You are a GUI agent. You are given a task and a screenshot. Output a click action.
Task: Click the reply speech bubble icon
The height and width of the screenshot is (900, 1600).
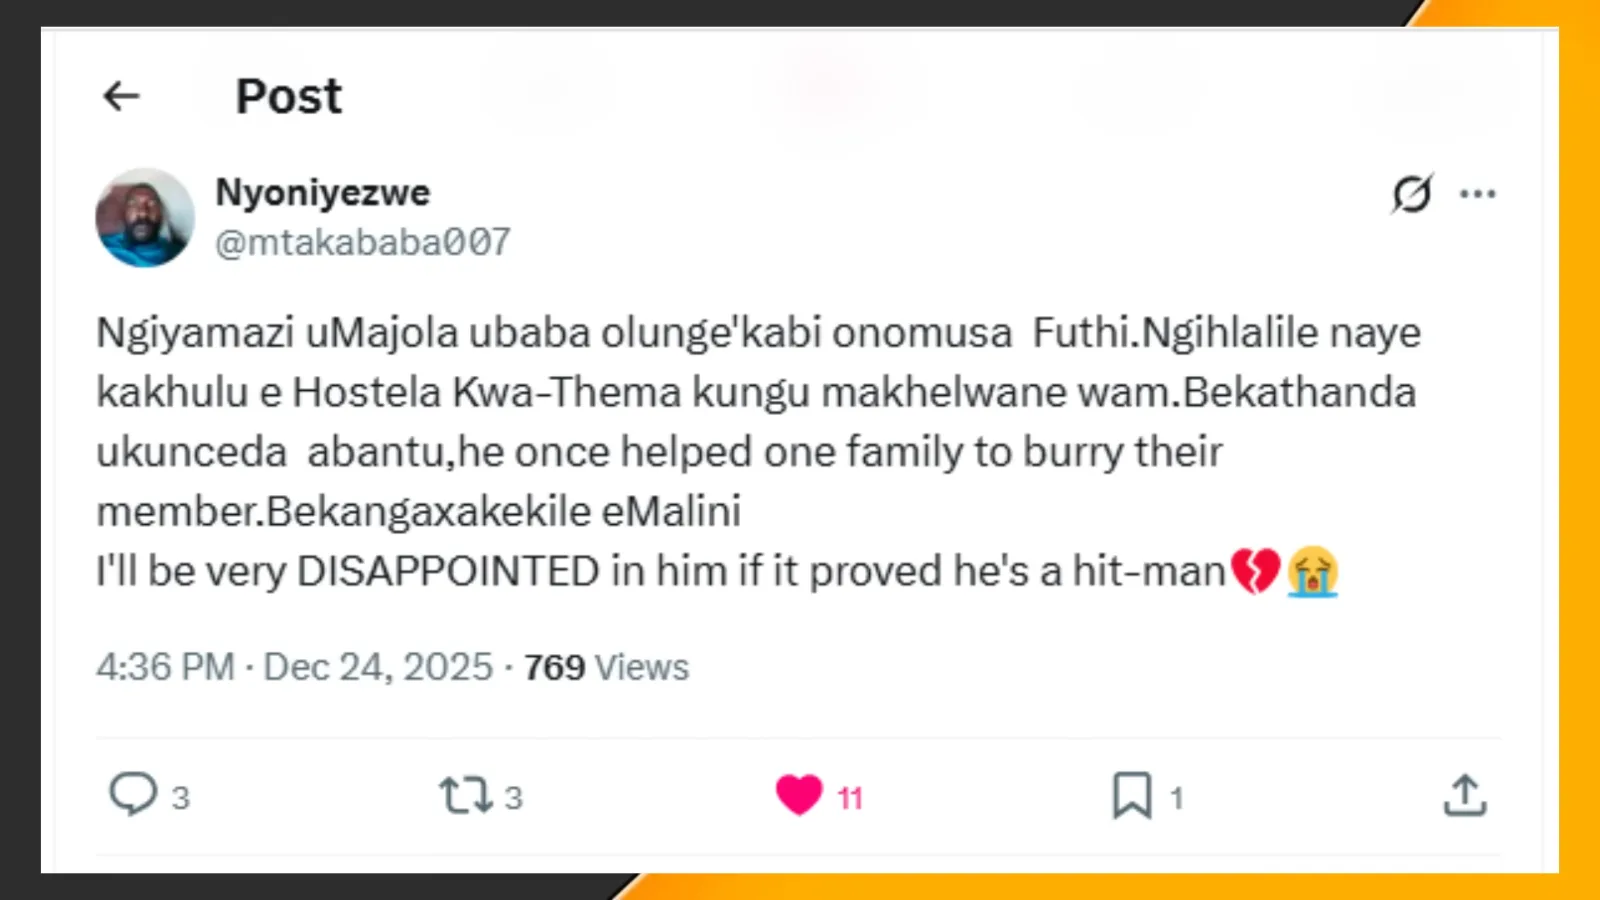tap(133, 795)
